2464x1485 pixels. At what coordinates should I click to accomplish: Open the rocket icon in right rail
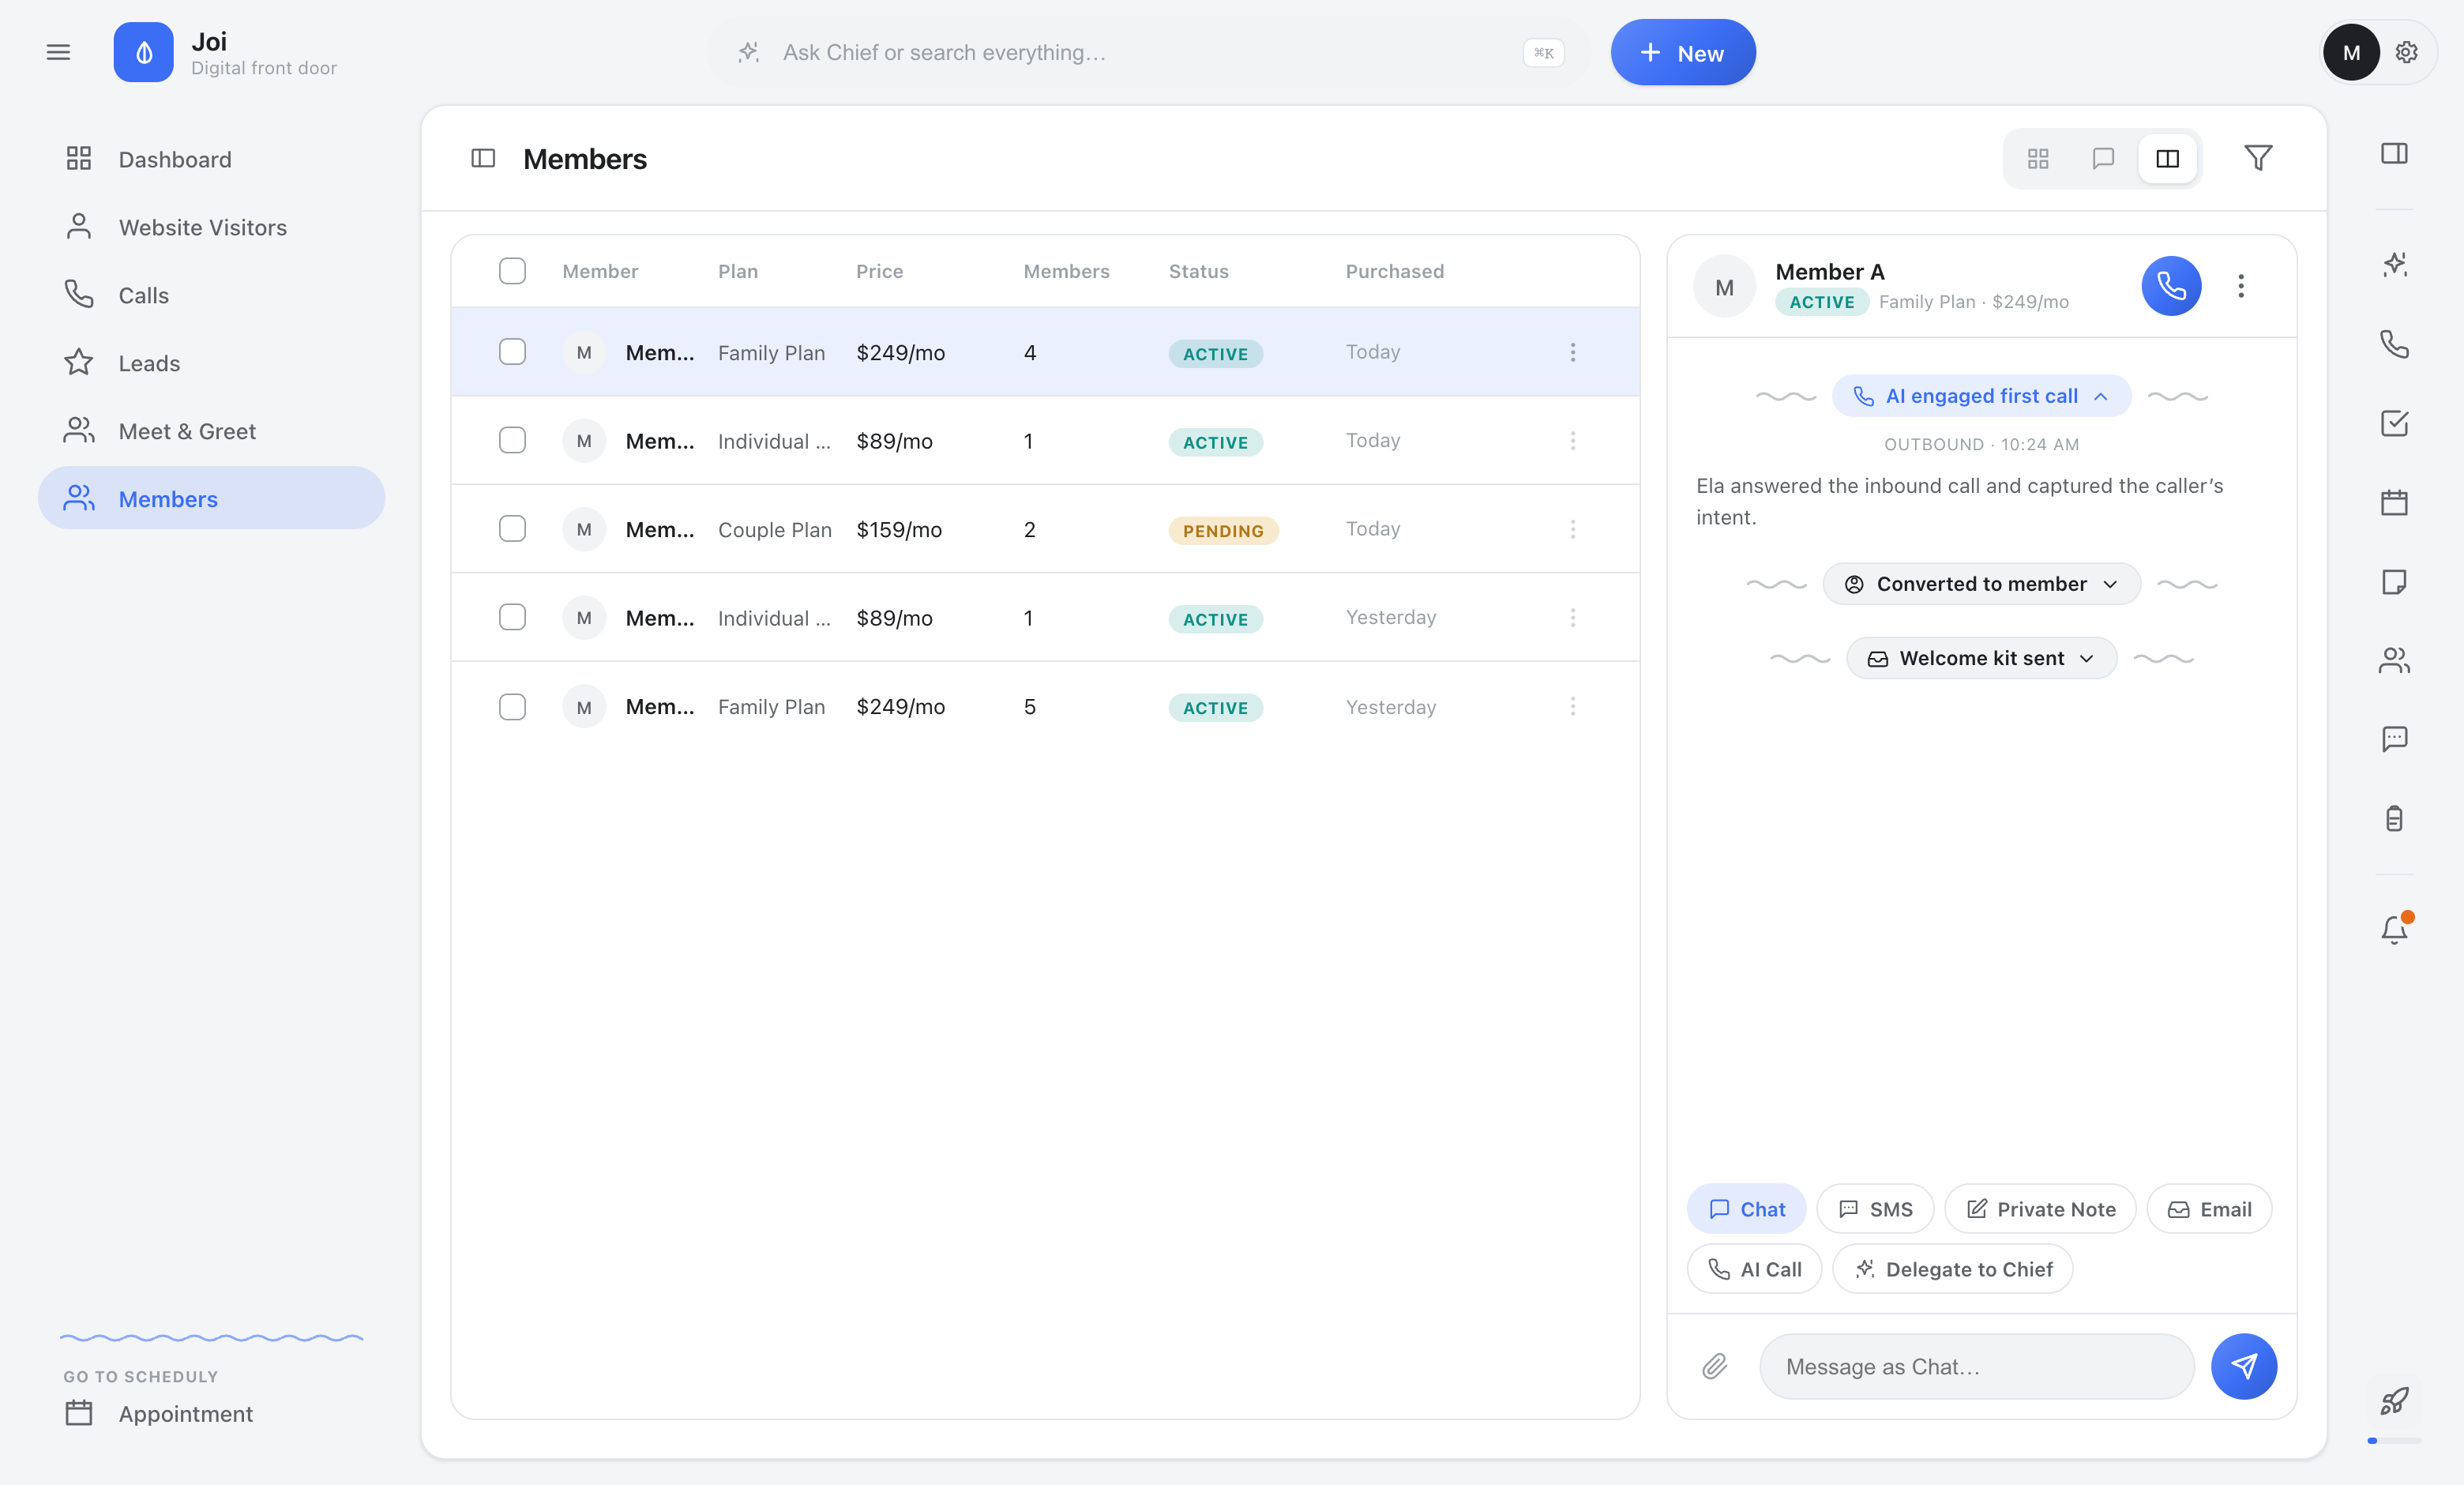(2394, 1400)
